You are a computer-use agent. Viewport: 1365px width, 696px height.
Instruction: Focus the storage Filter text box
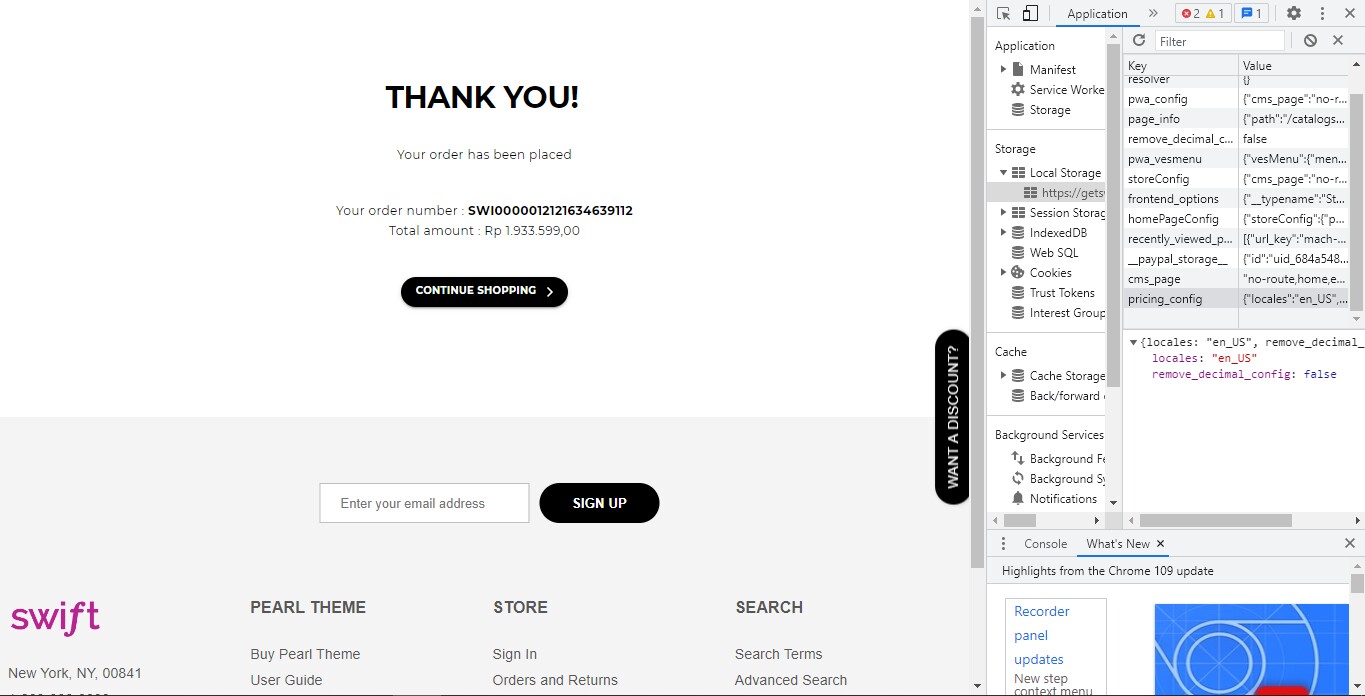[1220, 41]
